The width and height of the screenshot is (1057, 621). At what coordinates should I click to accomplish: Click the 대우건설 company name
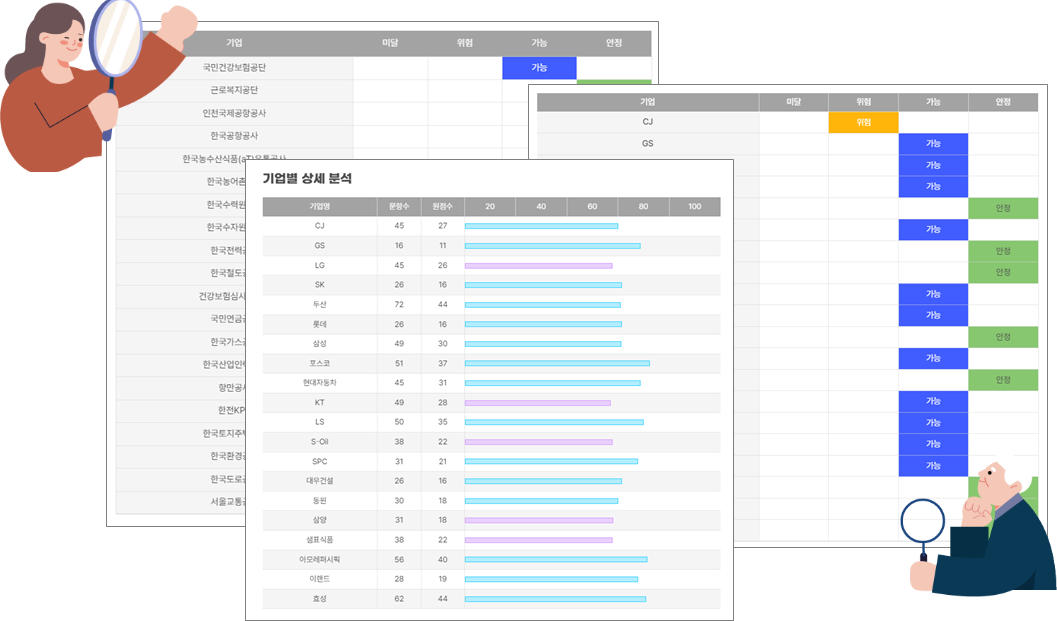tap(320, 481)
